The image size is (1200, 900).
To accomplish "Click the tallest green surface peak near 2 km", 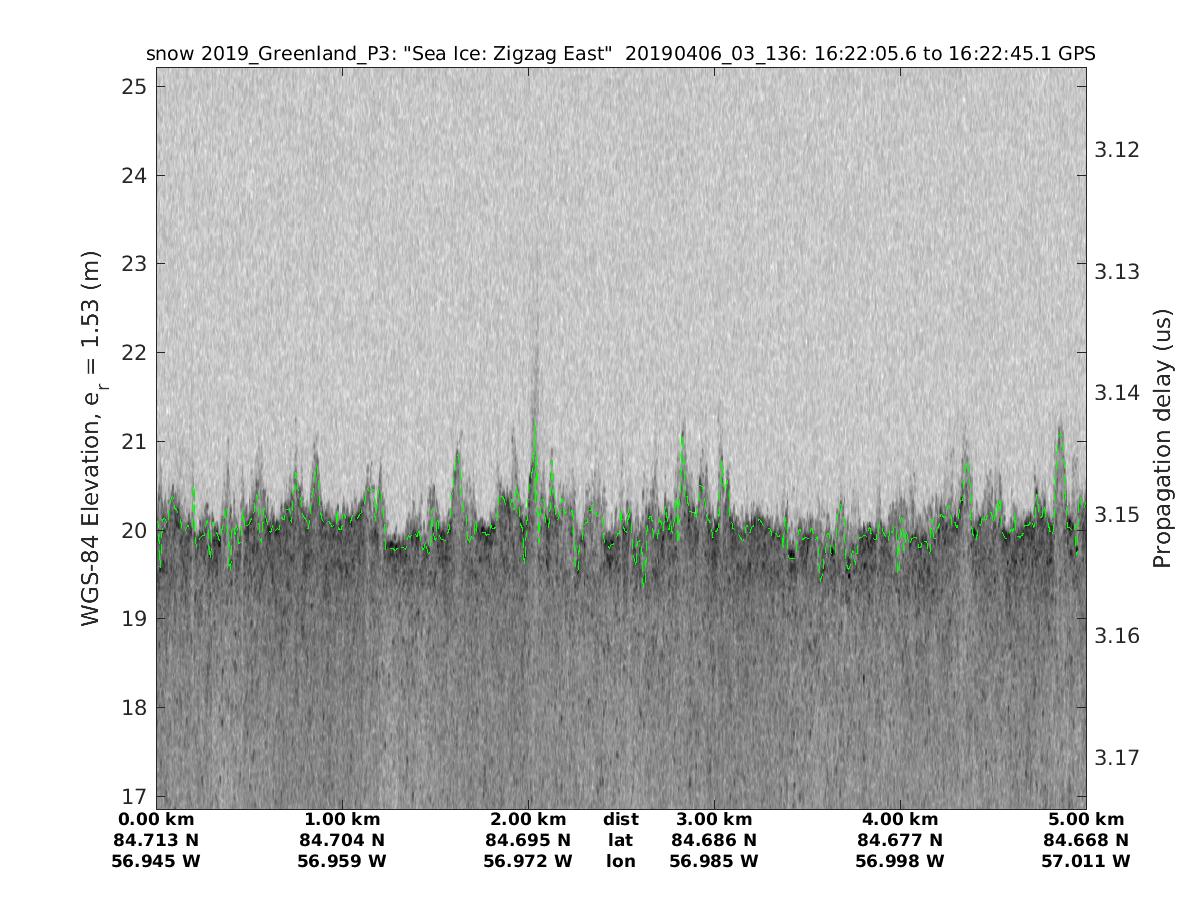I will tap(535, 424).
